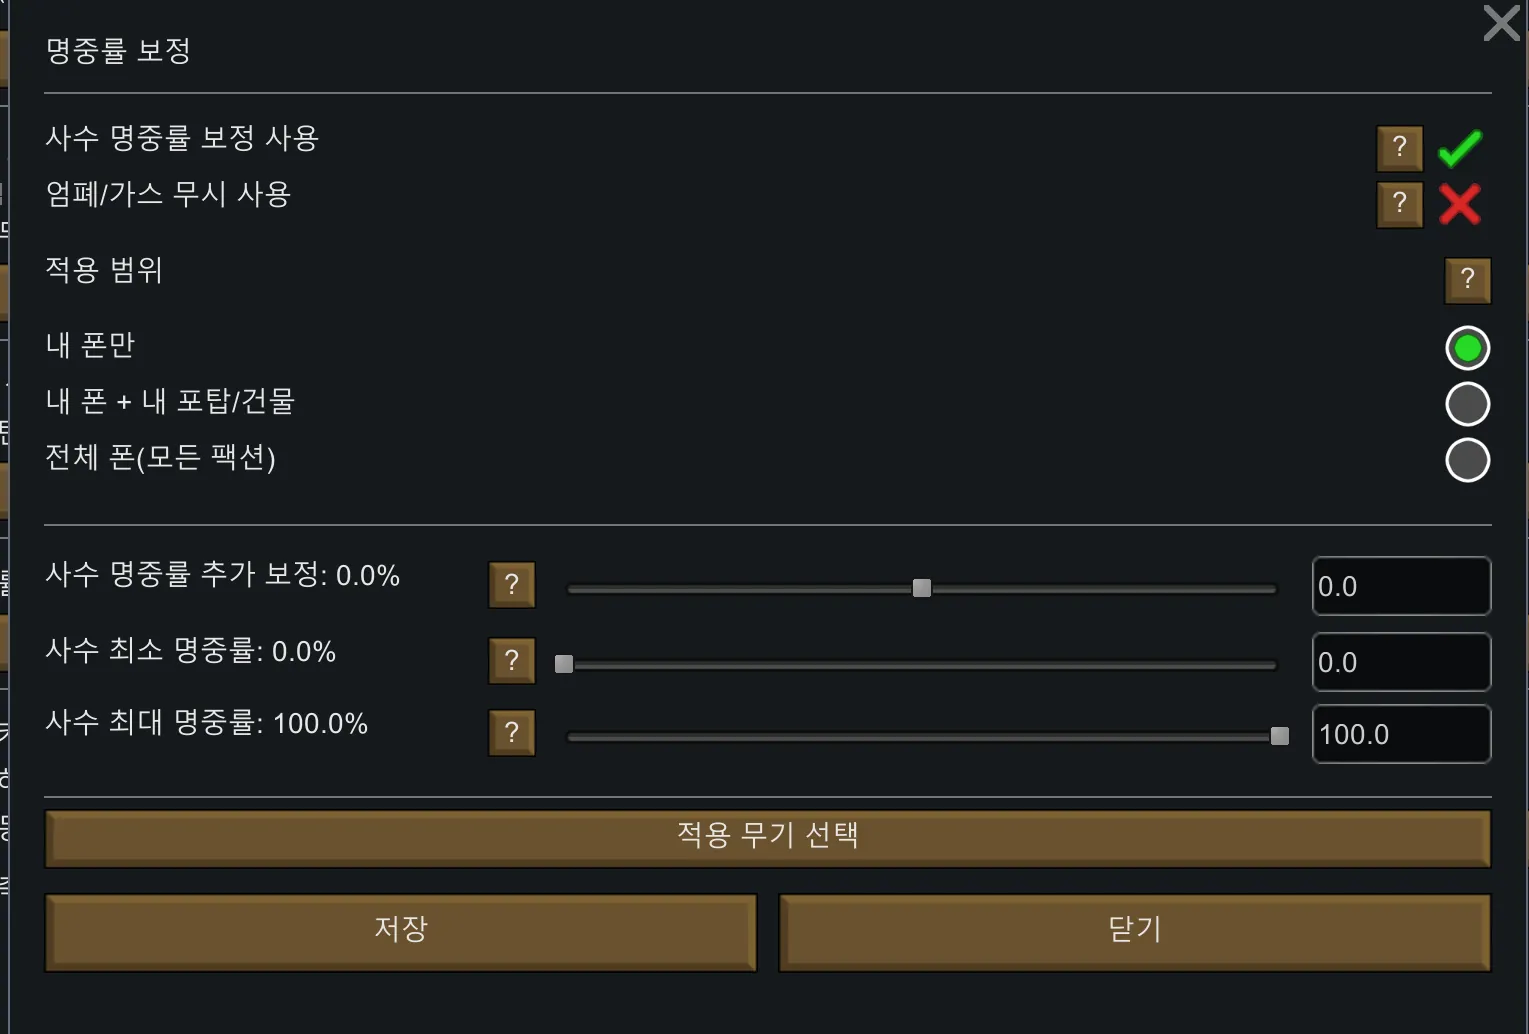Click the 최대 명중률 slider handle
This screenshot has width=1529, height=1034.
click(1279, 736)
